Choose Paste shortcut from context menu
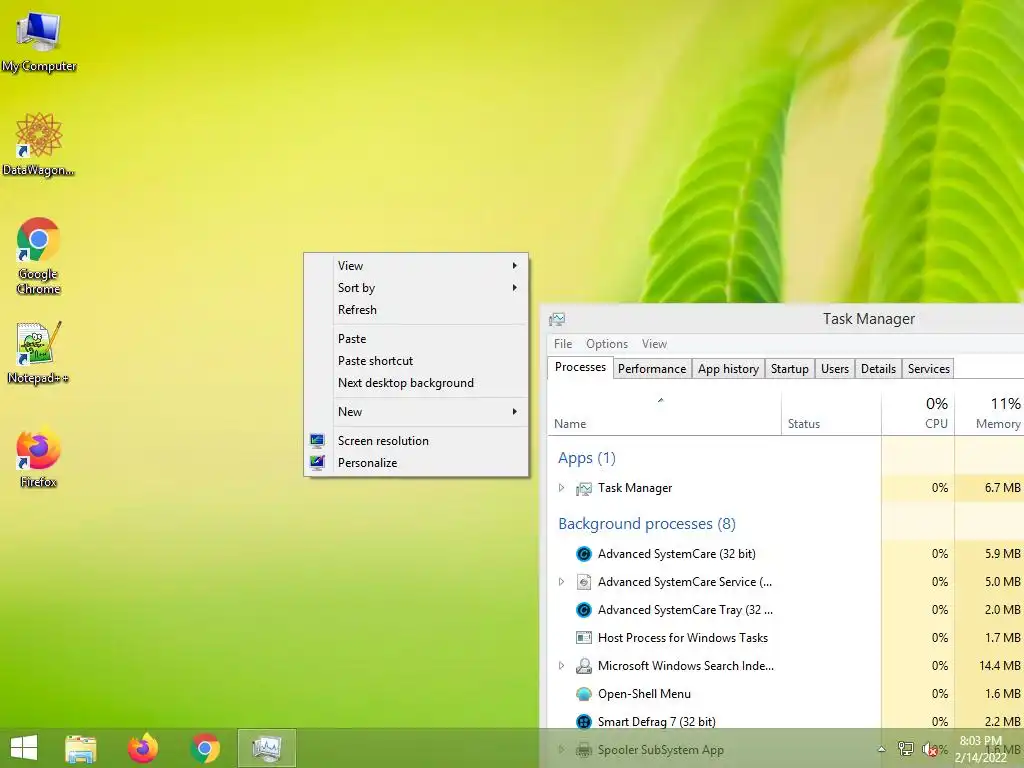 click(x=416, y=361)
